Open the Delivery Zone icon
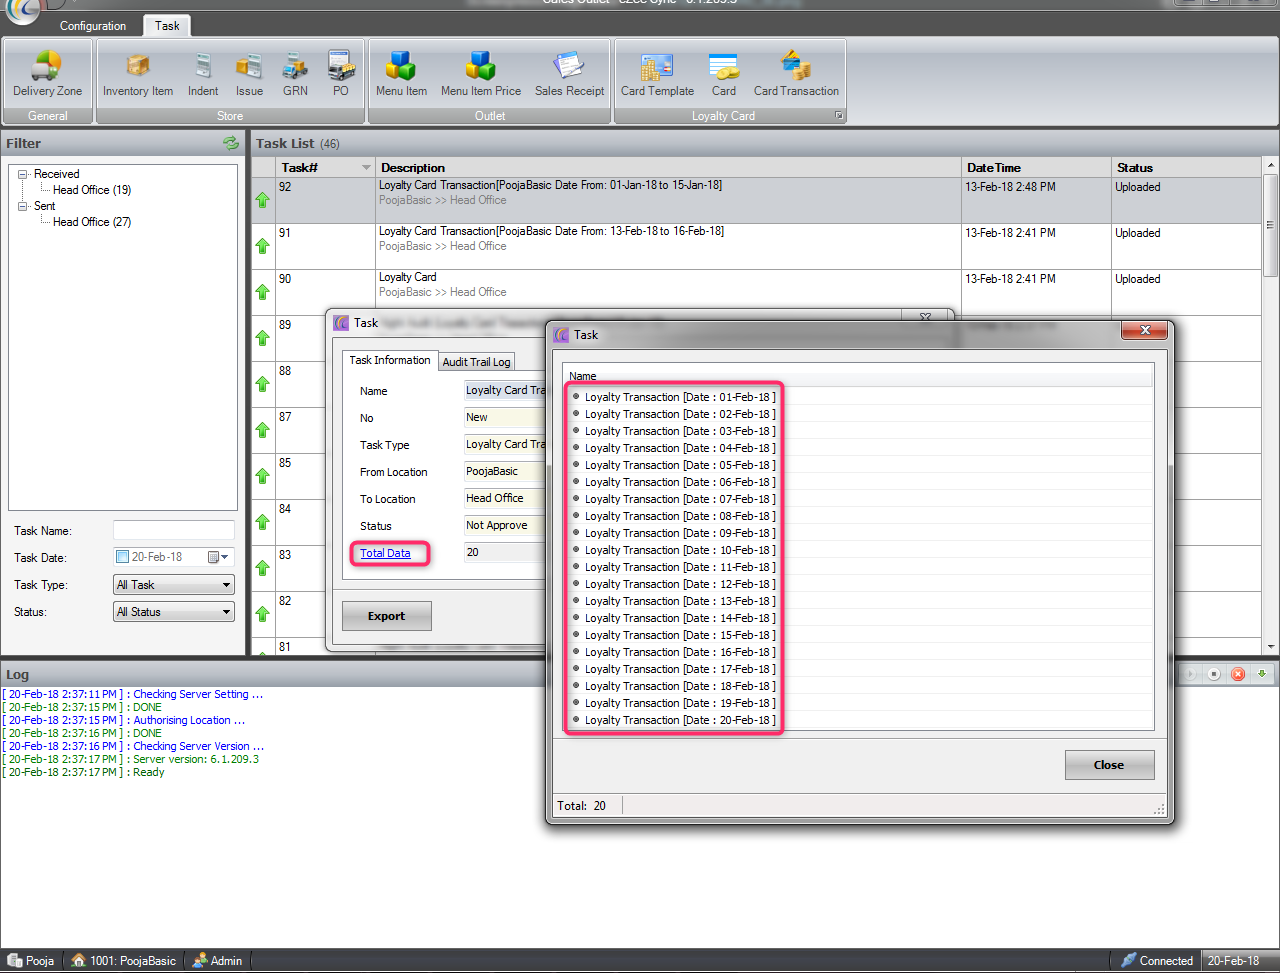The image size is (1280, 973). click(x=47, y=73)
